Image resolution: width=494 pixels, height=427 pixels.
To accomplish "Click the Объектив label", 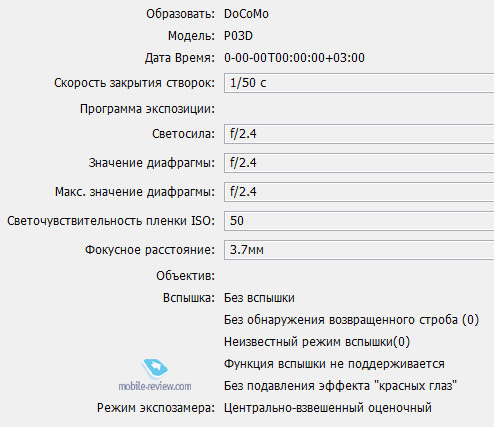I will (x=186, y=276).
